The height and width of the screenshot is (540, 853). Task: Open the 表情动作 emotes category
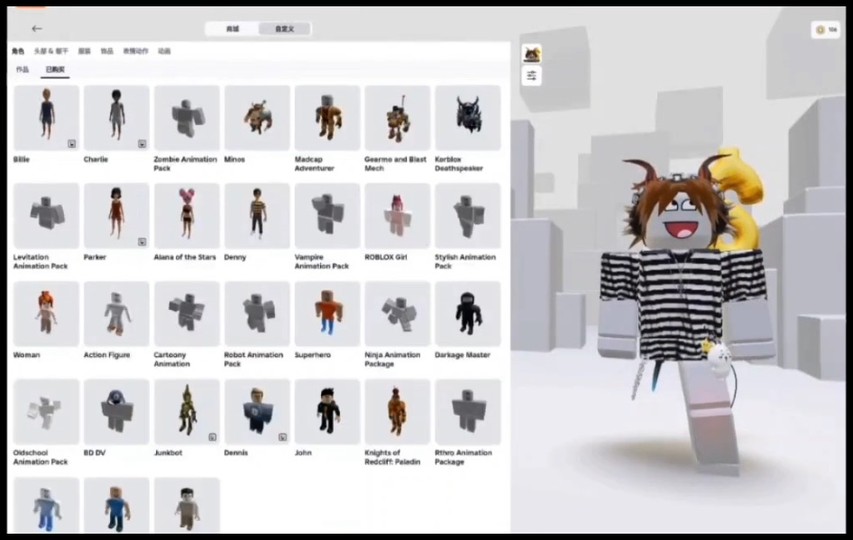(x=135, y=51)
